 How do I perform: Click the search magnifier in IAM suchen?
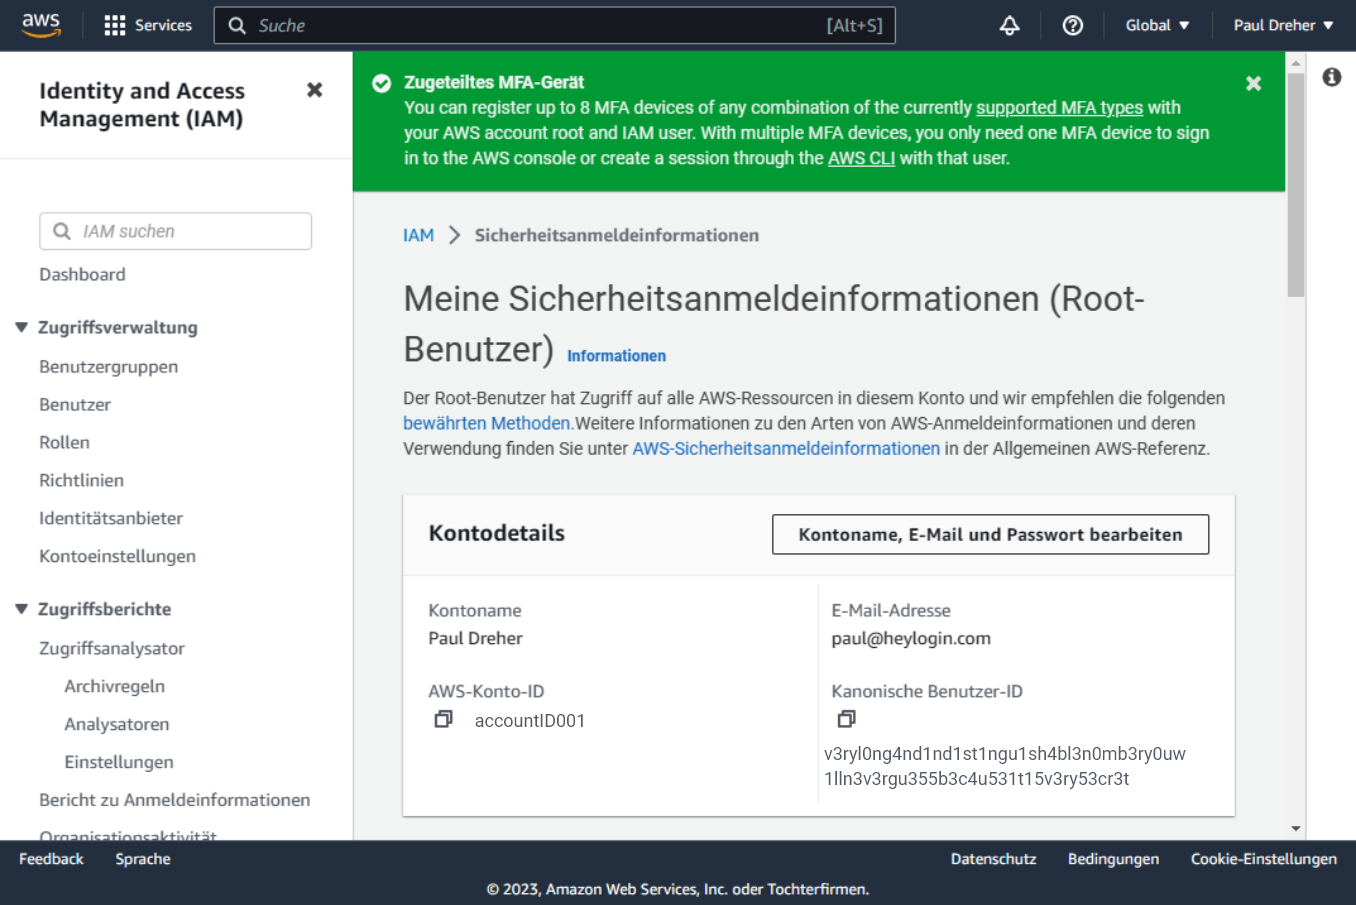coord(62,231)
